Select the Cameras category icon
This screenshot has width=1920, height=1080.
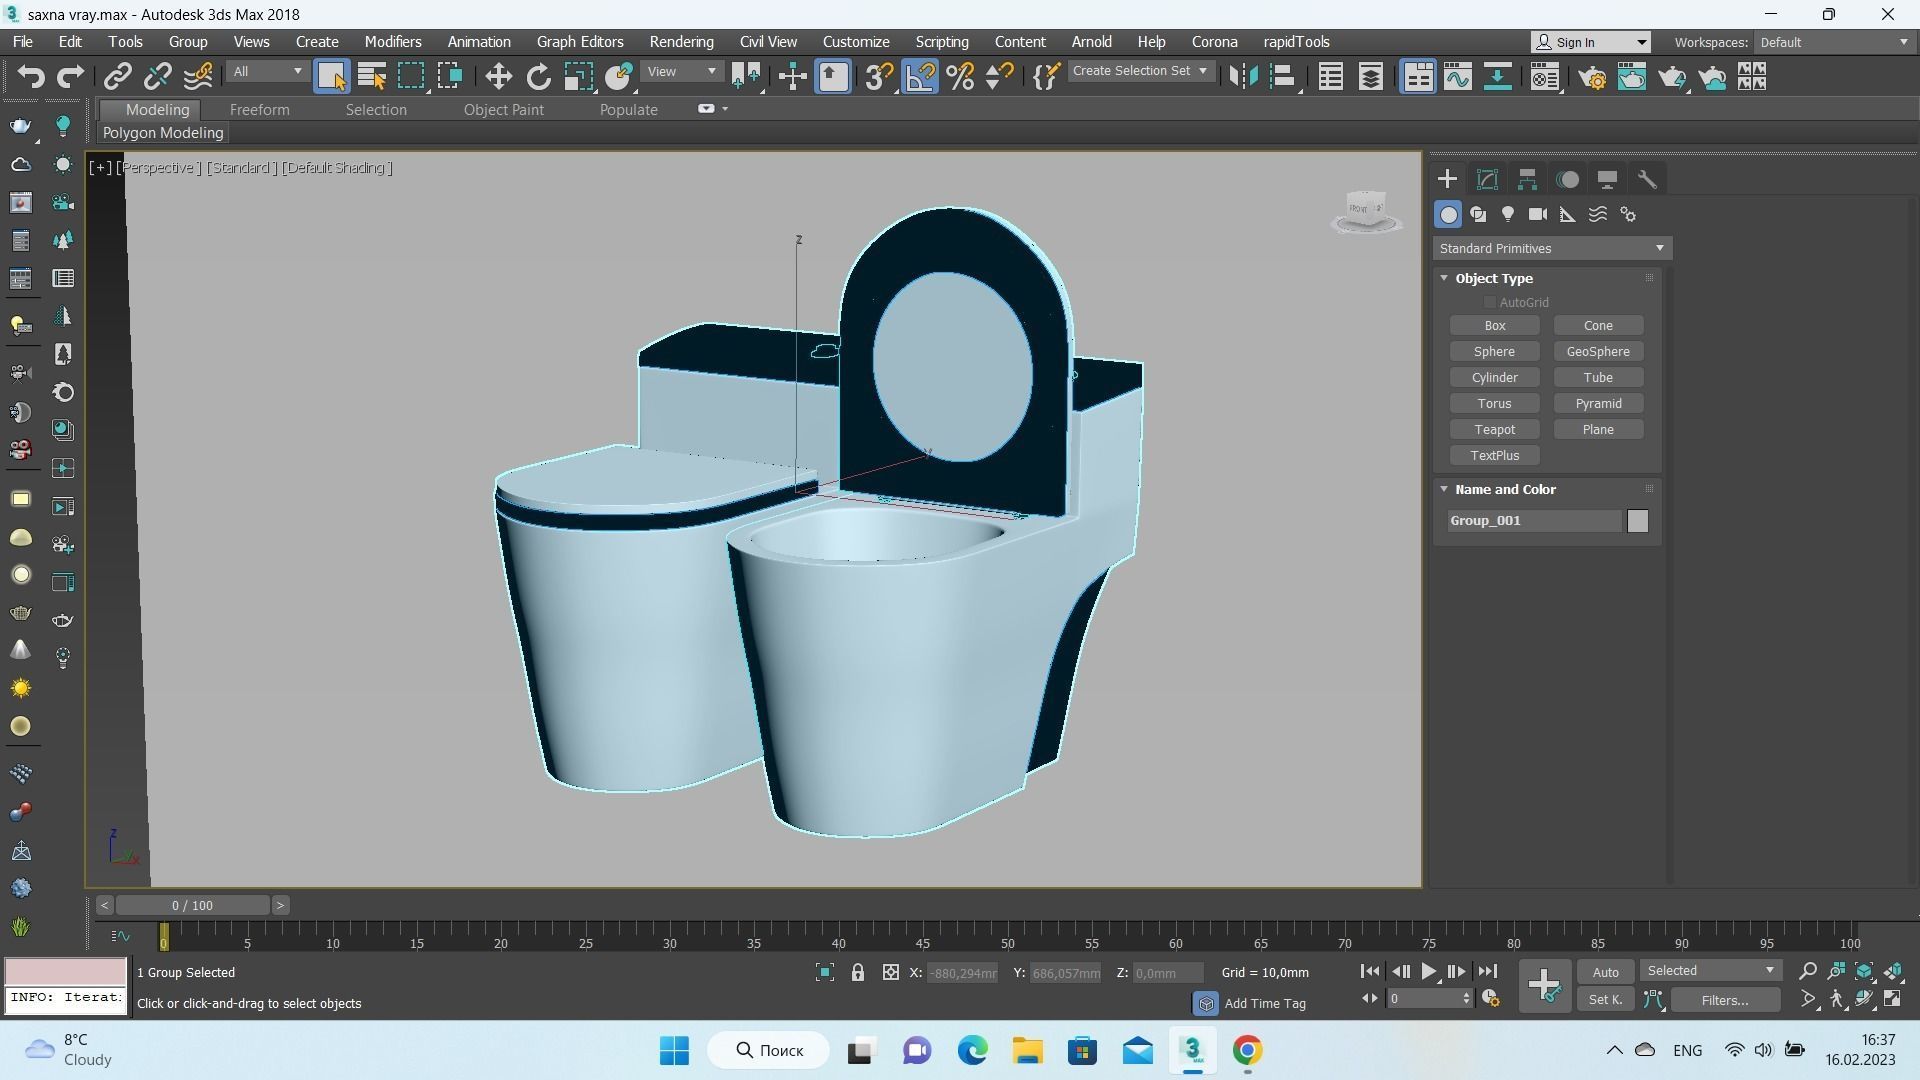[1538, 214]
